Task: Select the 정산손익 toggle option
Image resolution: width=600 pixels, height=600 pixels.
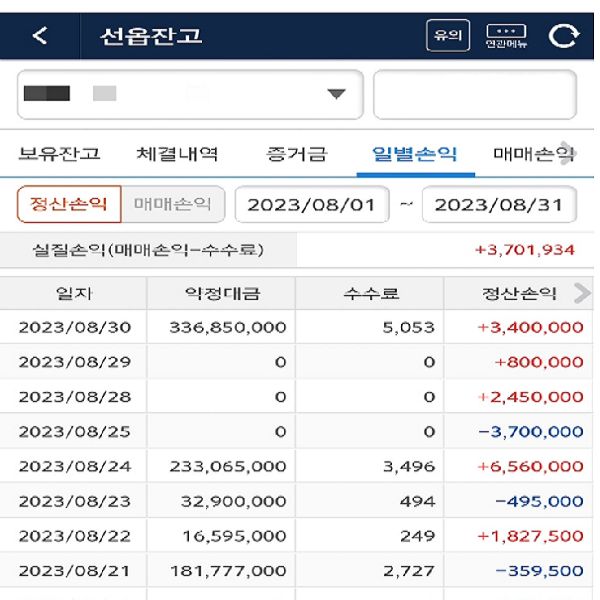Action: click(x=69, y=204)
